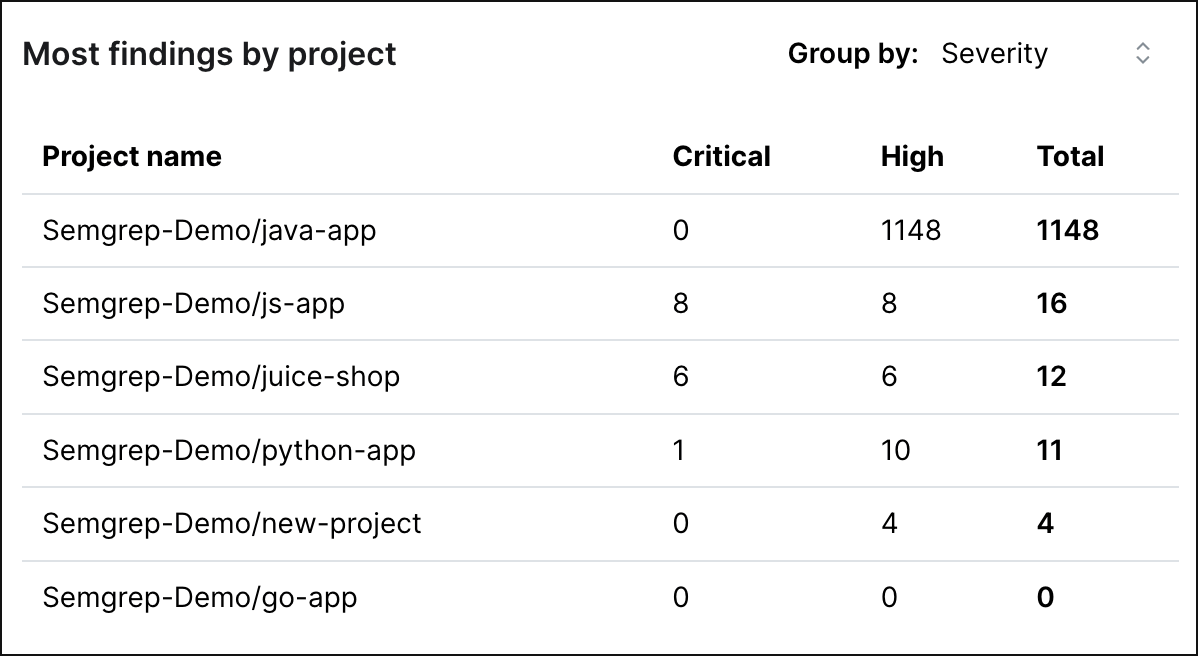Sort by the Total column header
This screenshot has height=656, width=1198.
click(1069, 156)
